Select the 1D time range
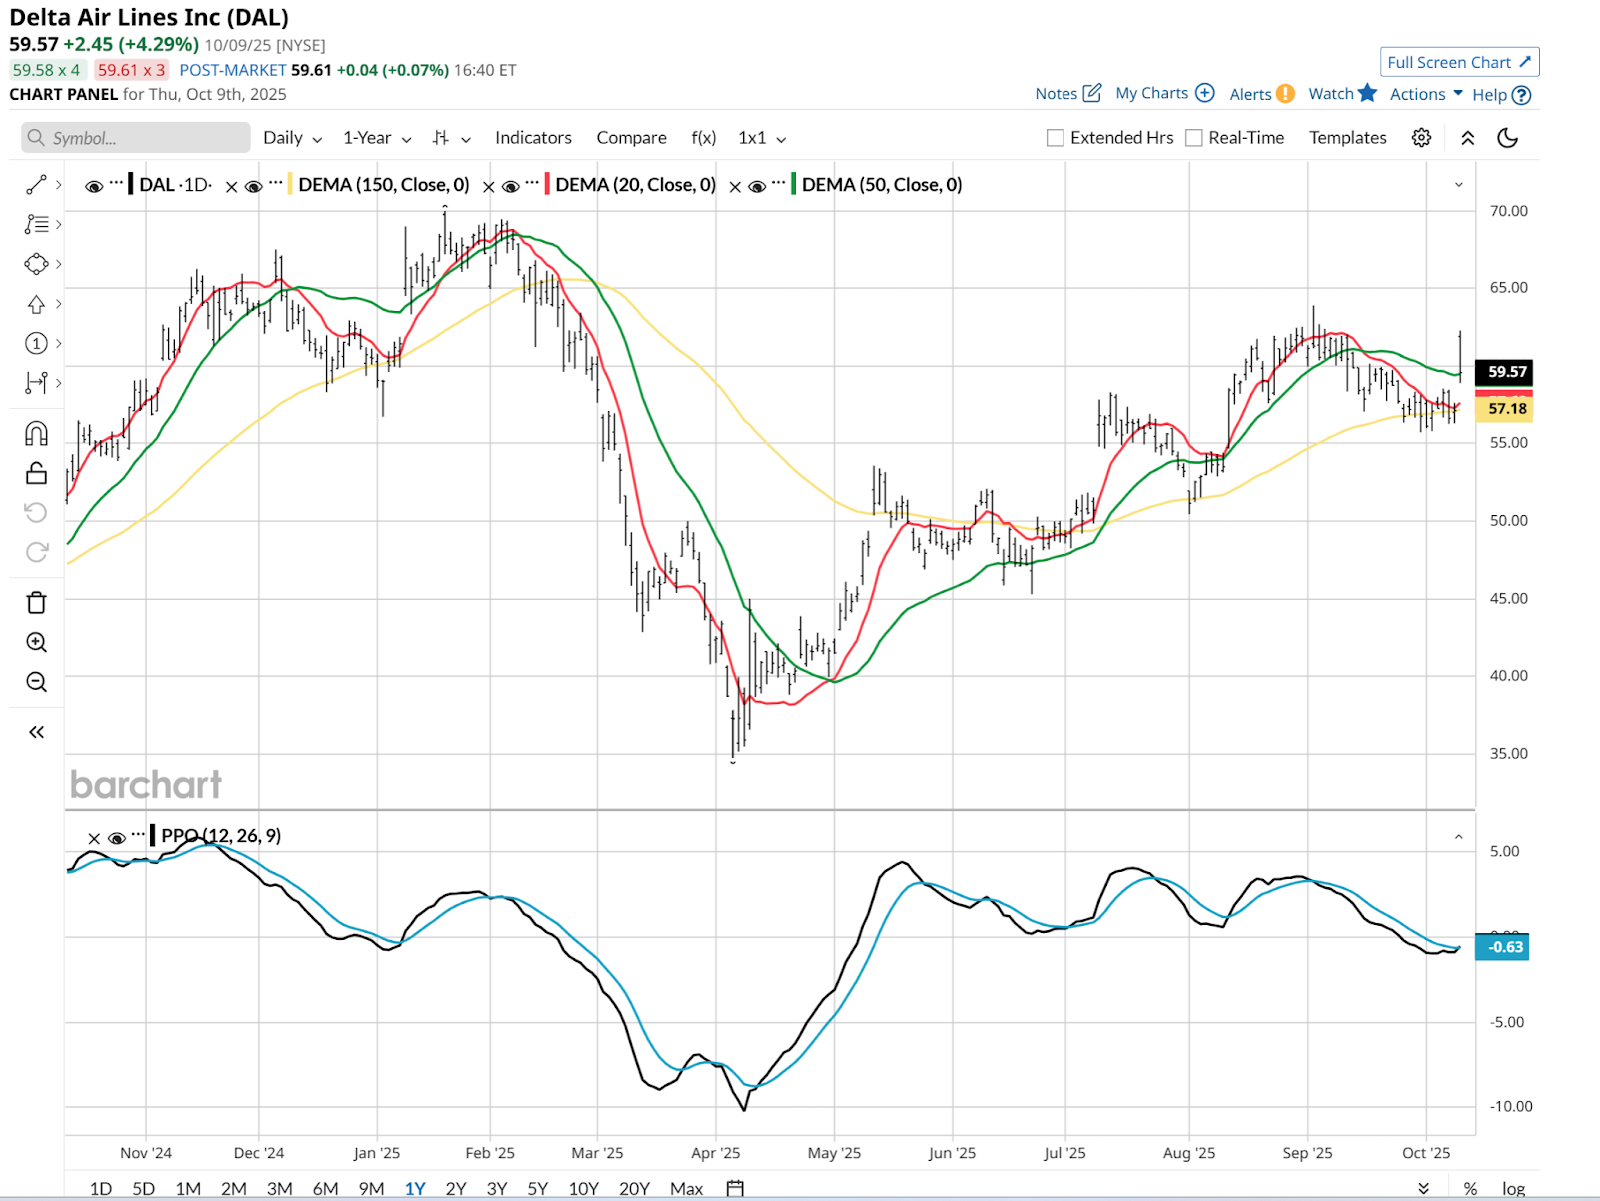 point(101,1189)
